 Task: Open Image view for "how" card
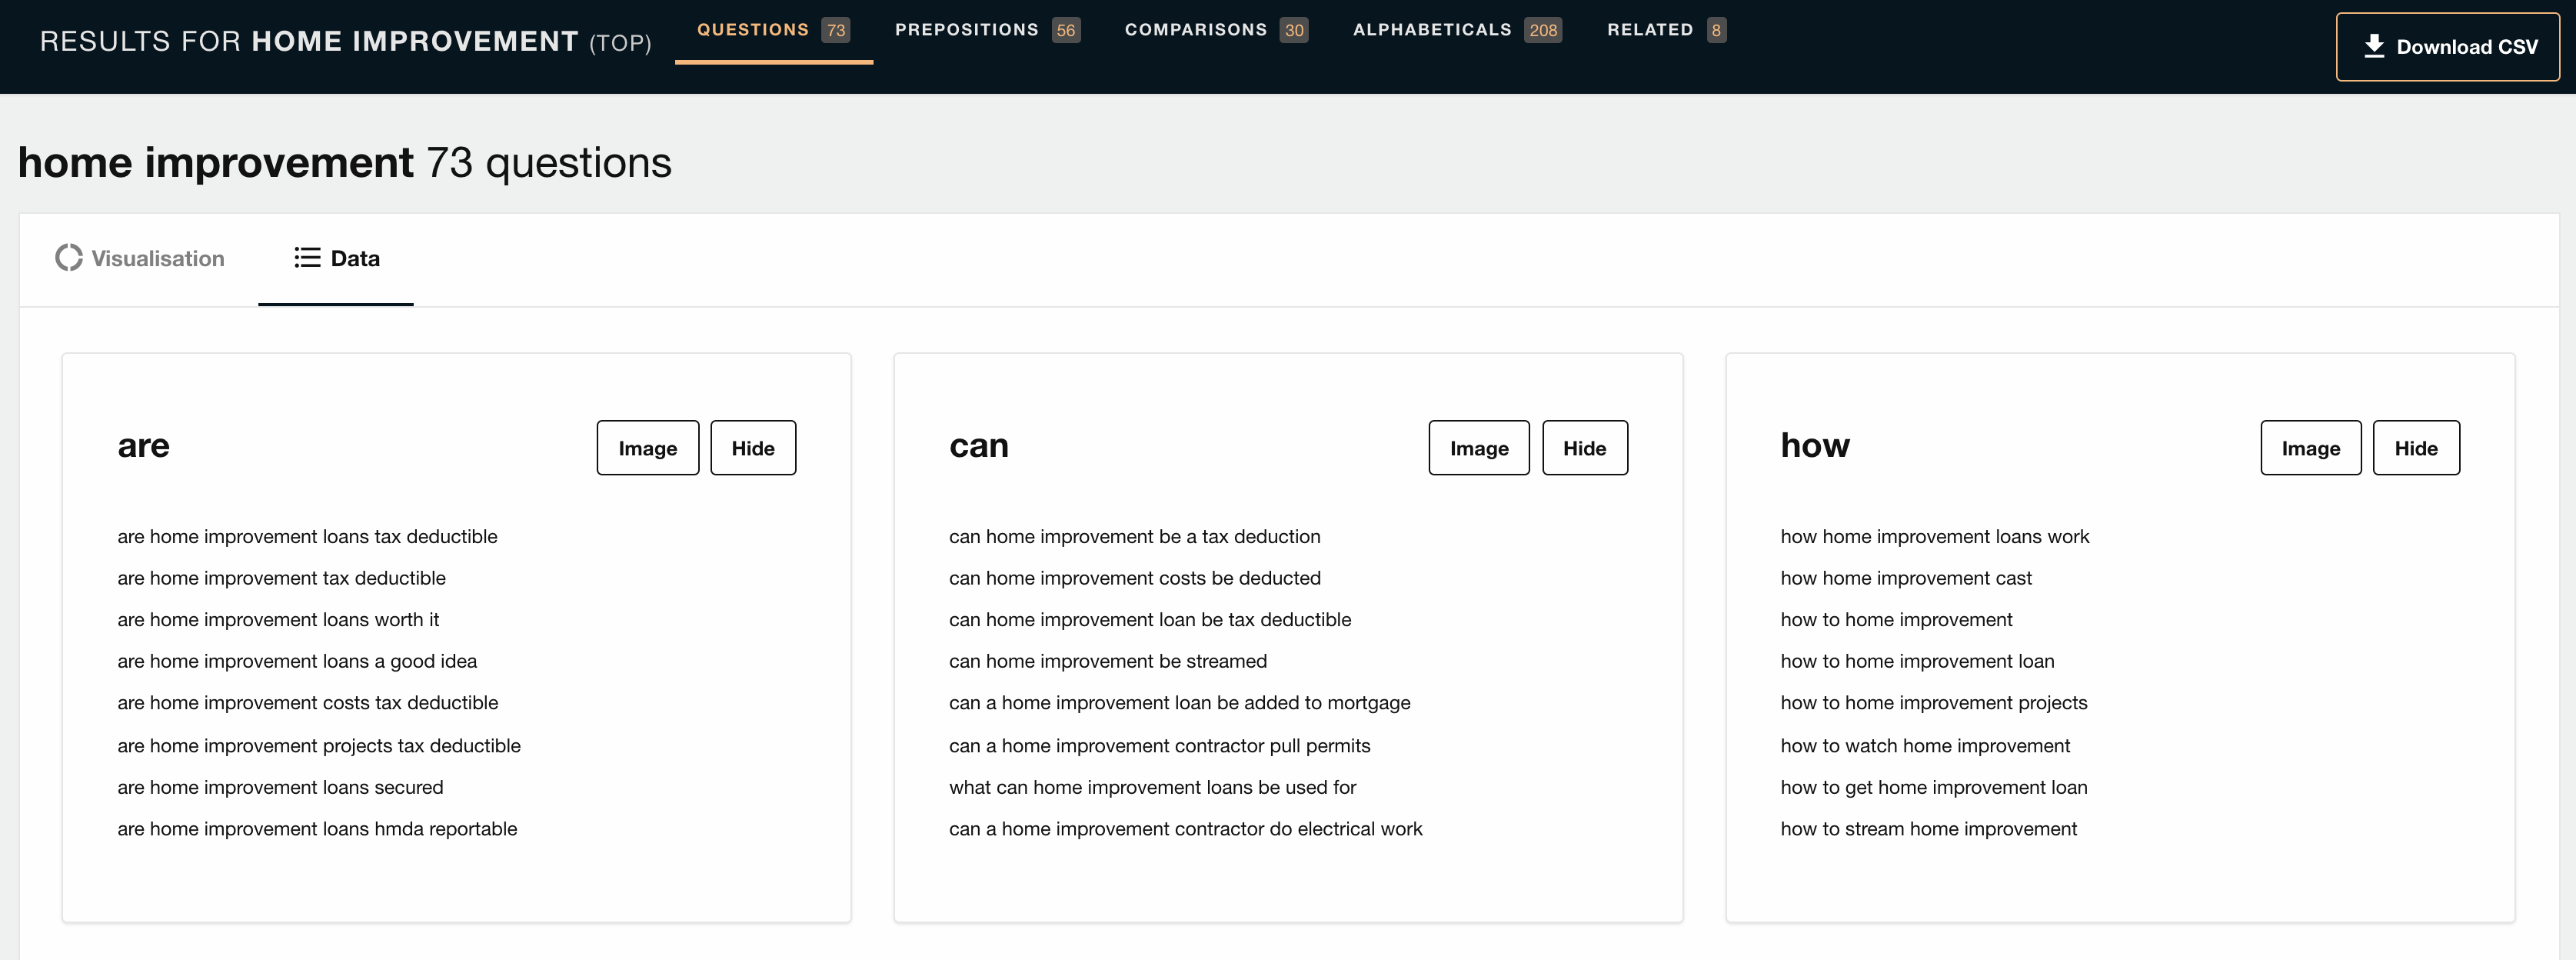click(2311, 448)
